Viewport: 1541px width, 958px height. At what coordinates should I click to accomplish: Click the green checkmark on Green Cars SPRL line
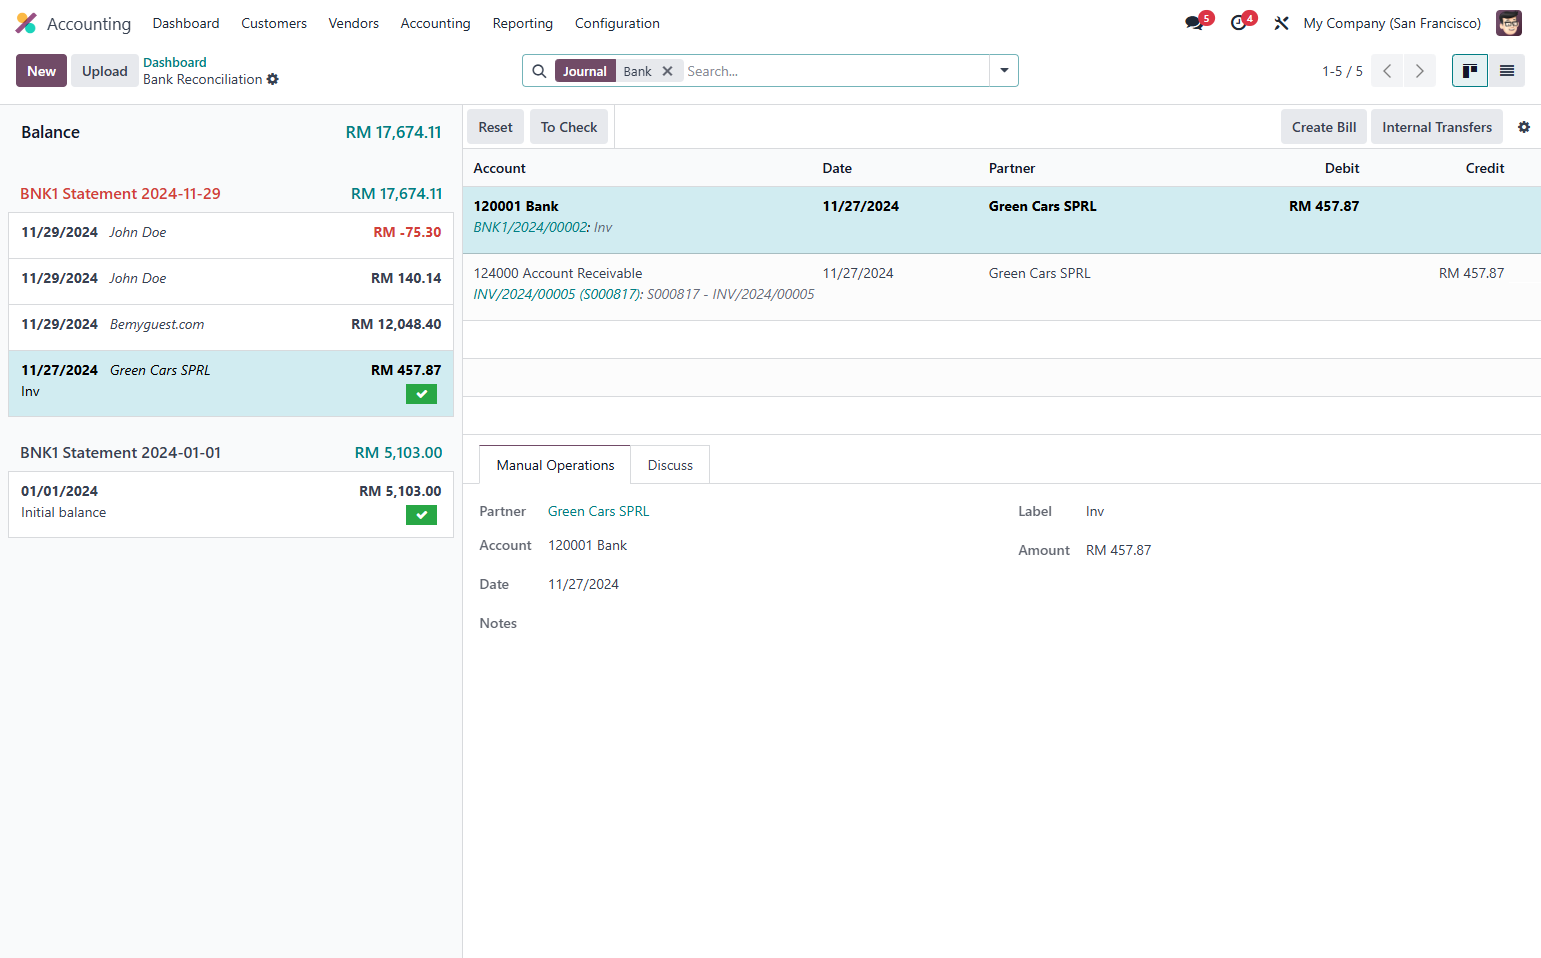point(421,394)
